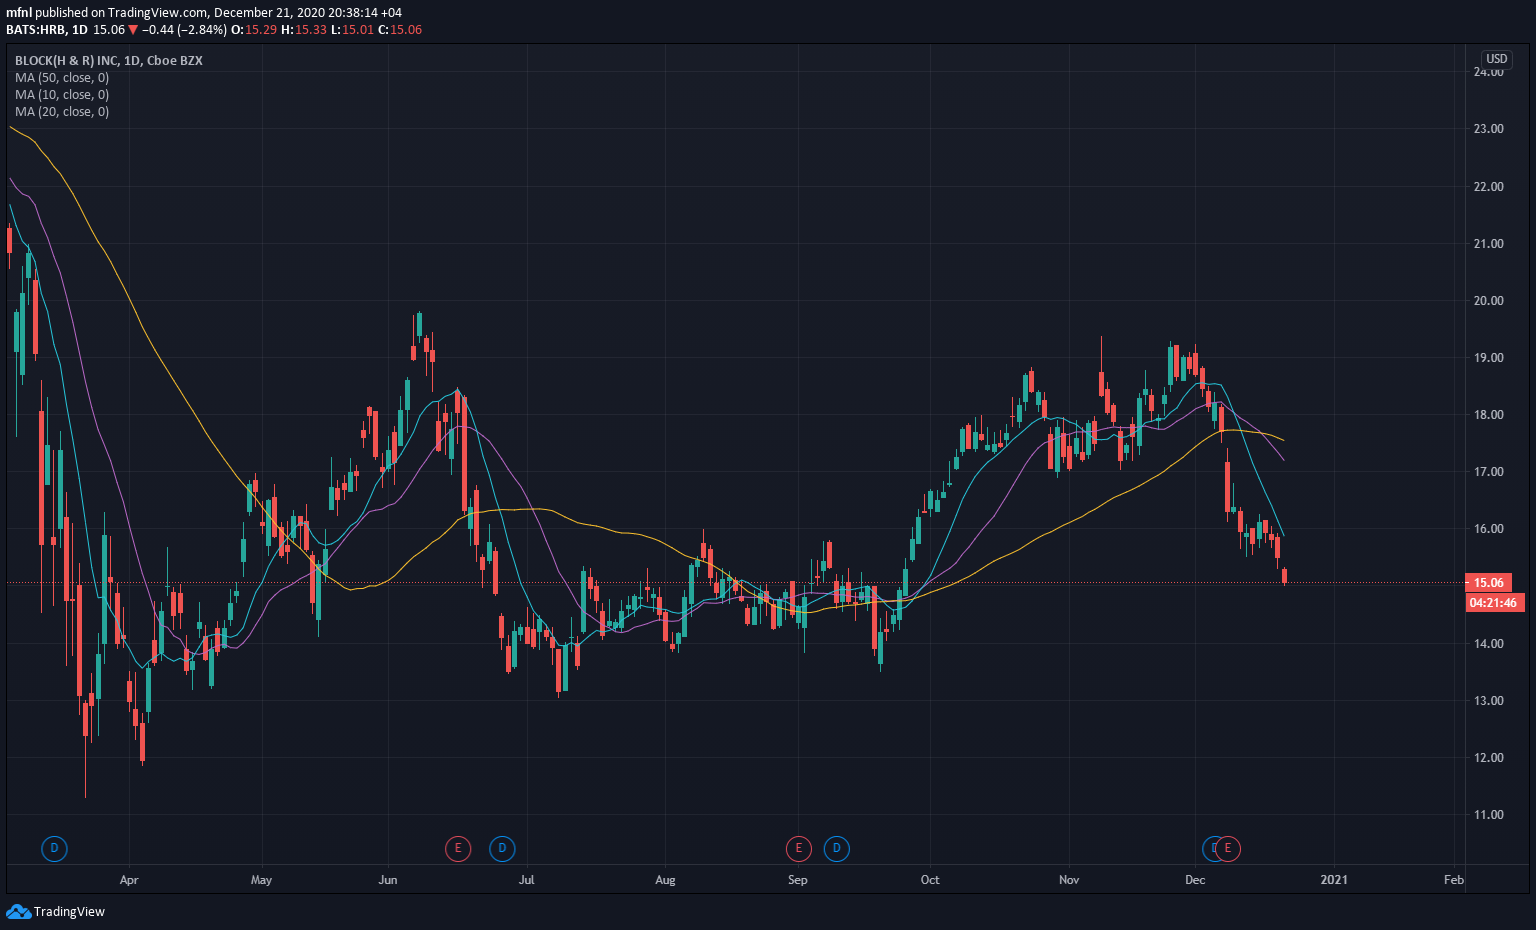Click the current price label 15.06
The image size is (1536, 930).
[x=1488, y=582]
